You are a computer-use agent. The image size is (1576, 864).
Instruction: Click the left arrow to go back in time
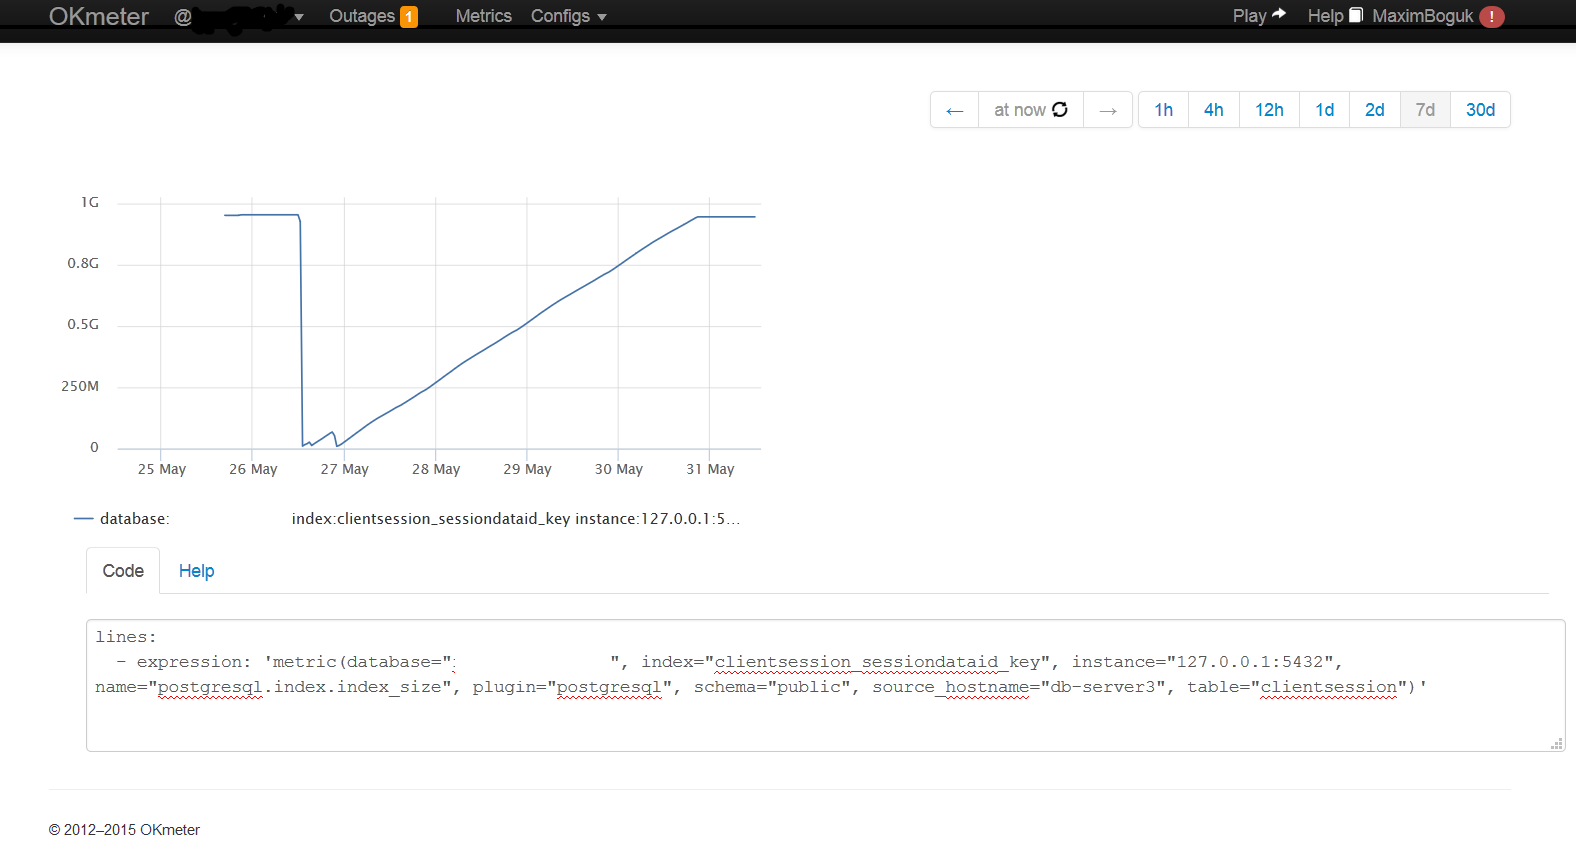[x=954, y=110]
